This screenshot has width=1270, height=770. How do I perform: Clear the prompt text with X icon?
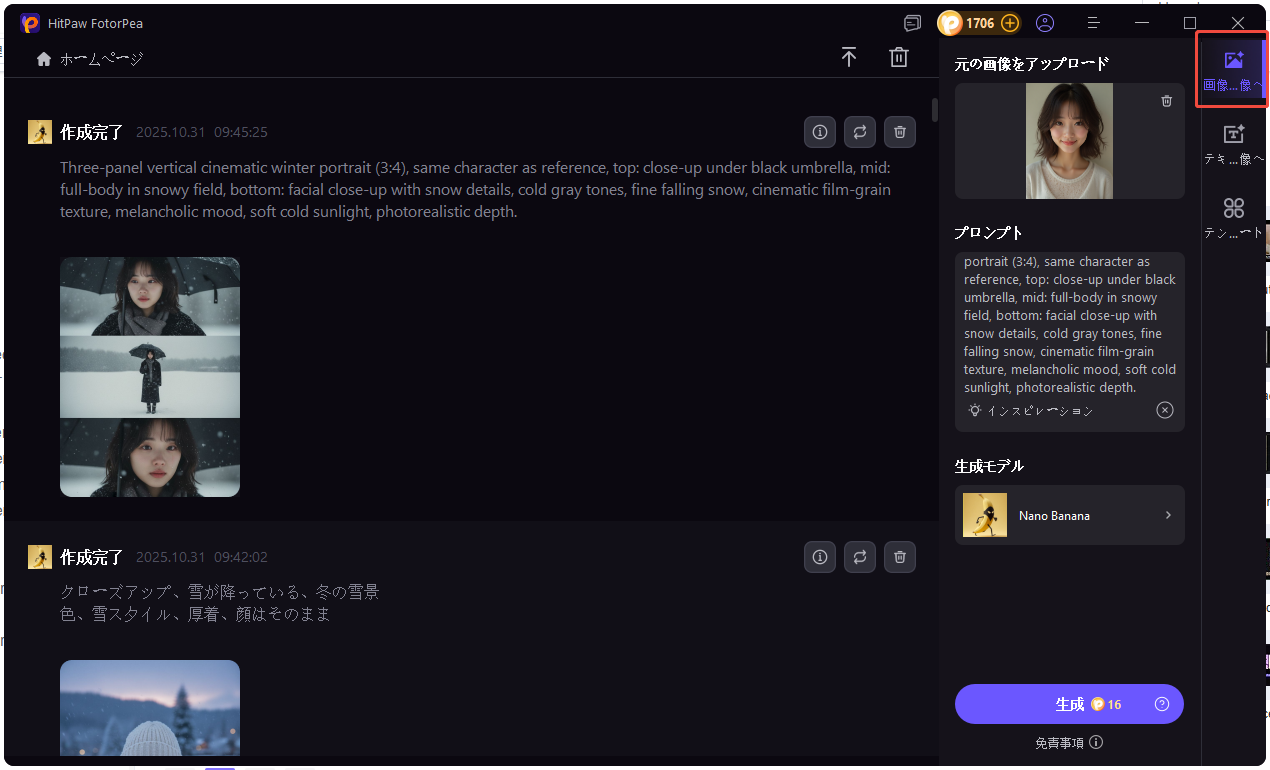pyautogui.click(x=1165, y=410)
